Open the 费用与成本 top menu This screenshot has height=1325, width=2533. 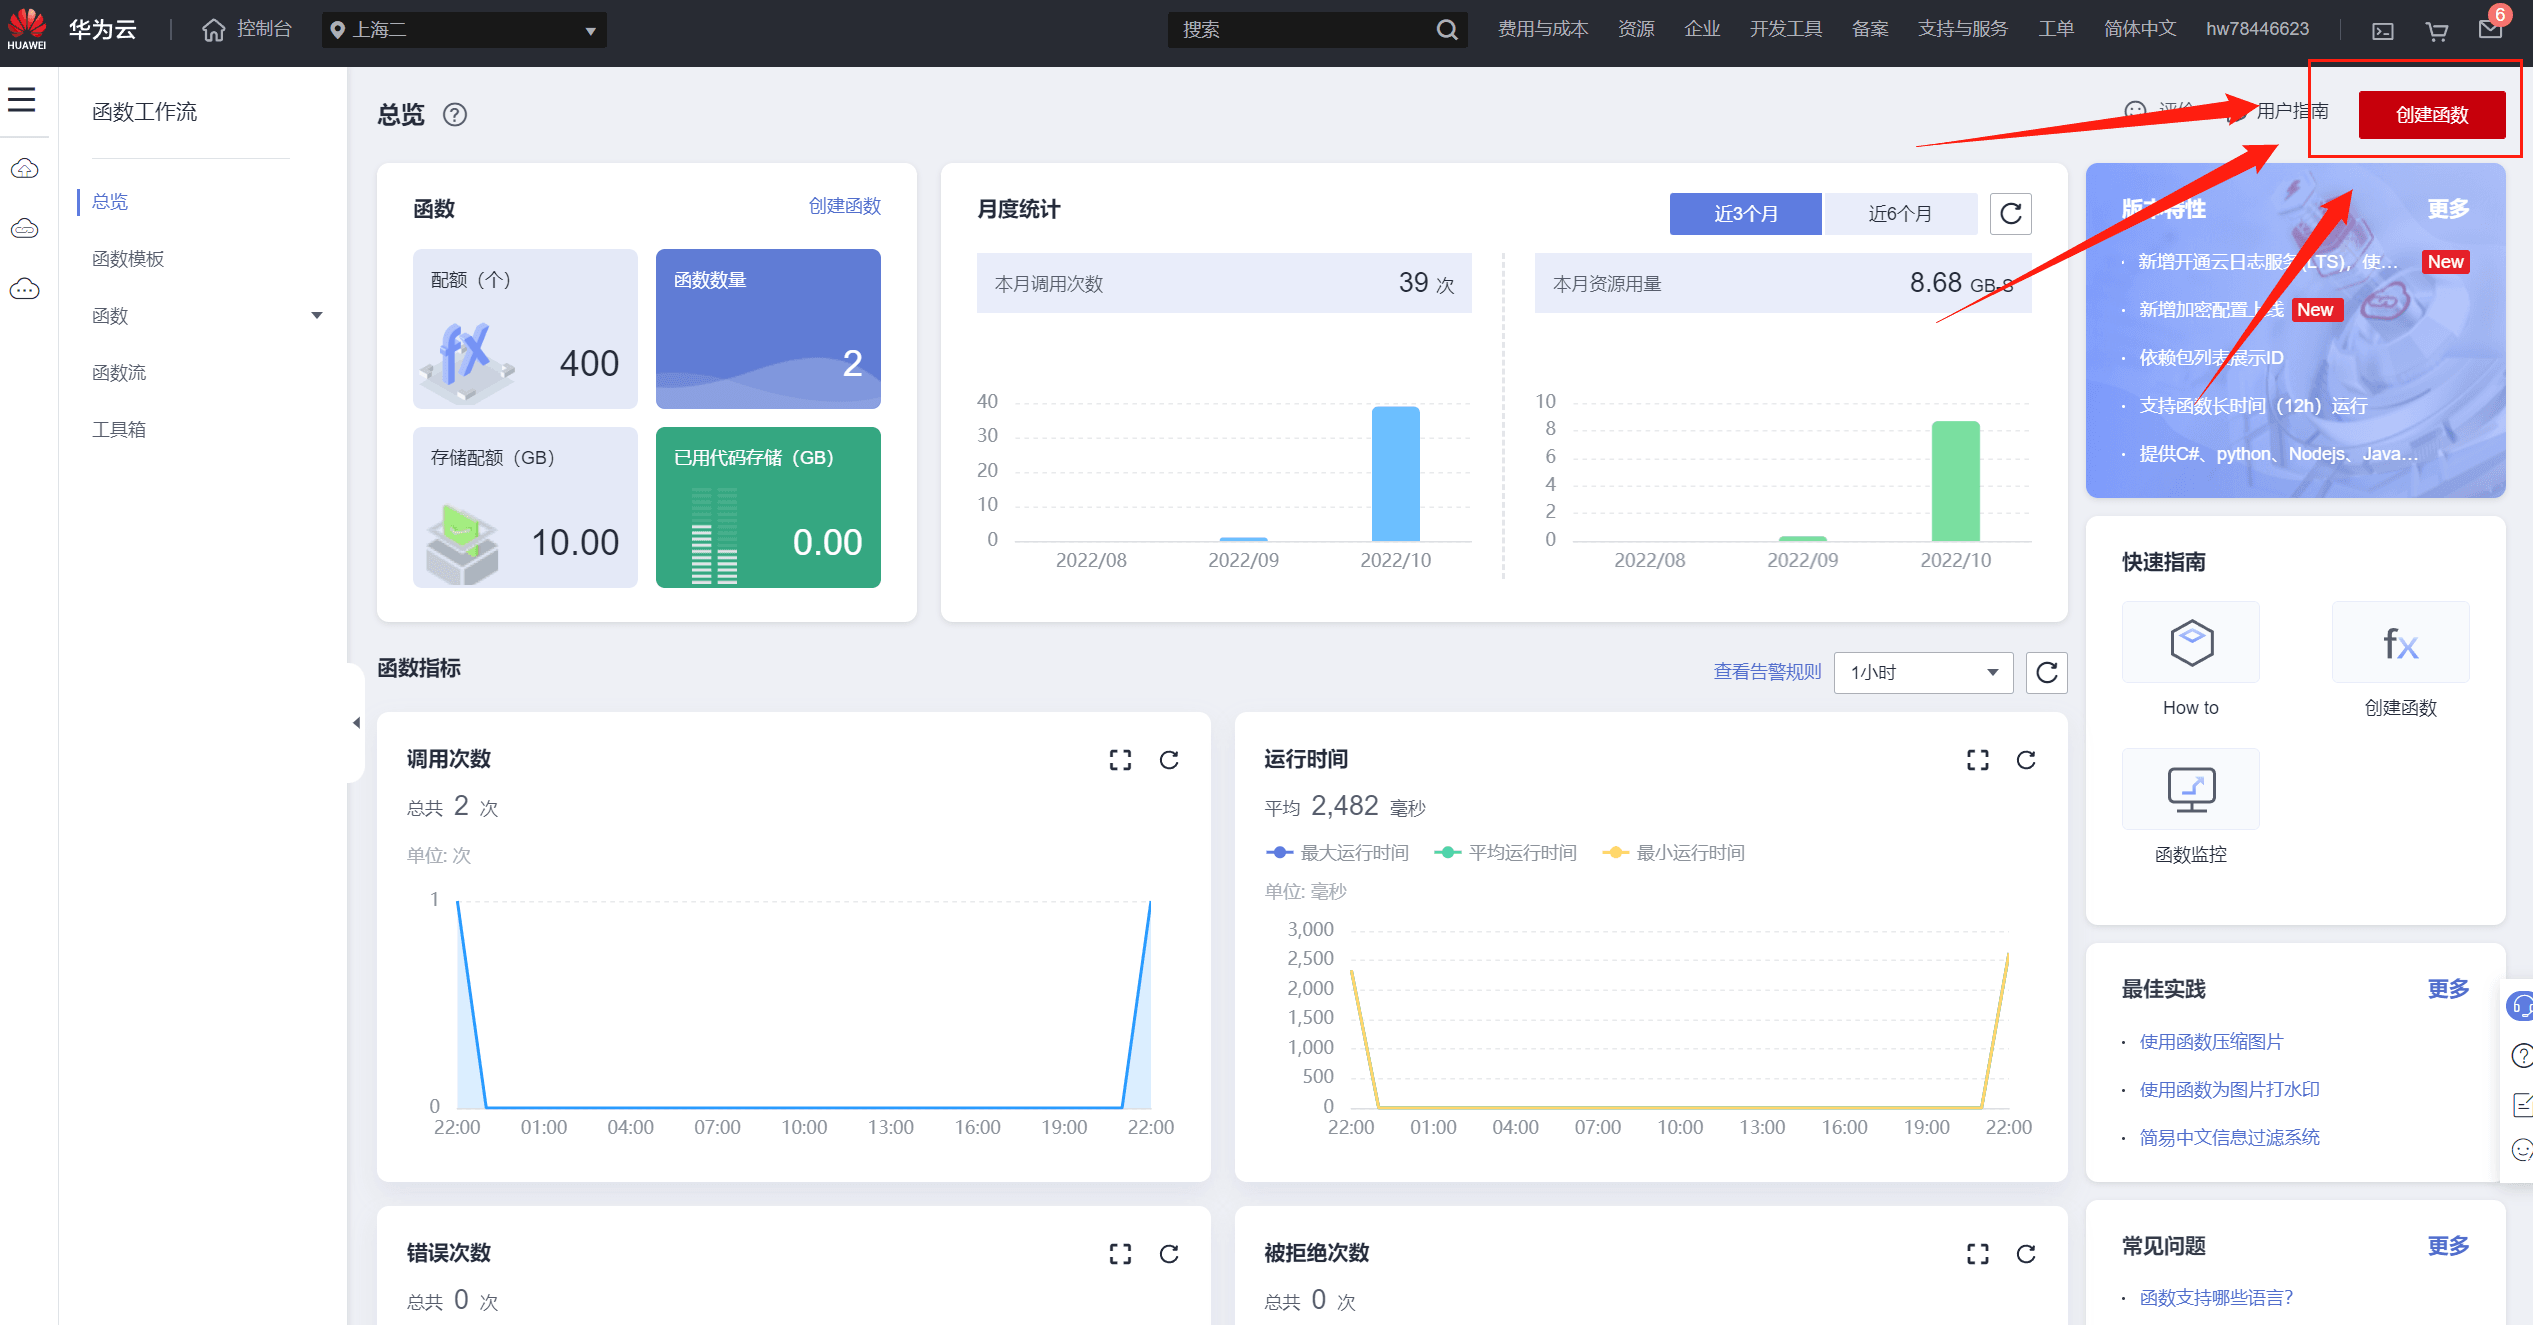(1542, 29)
